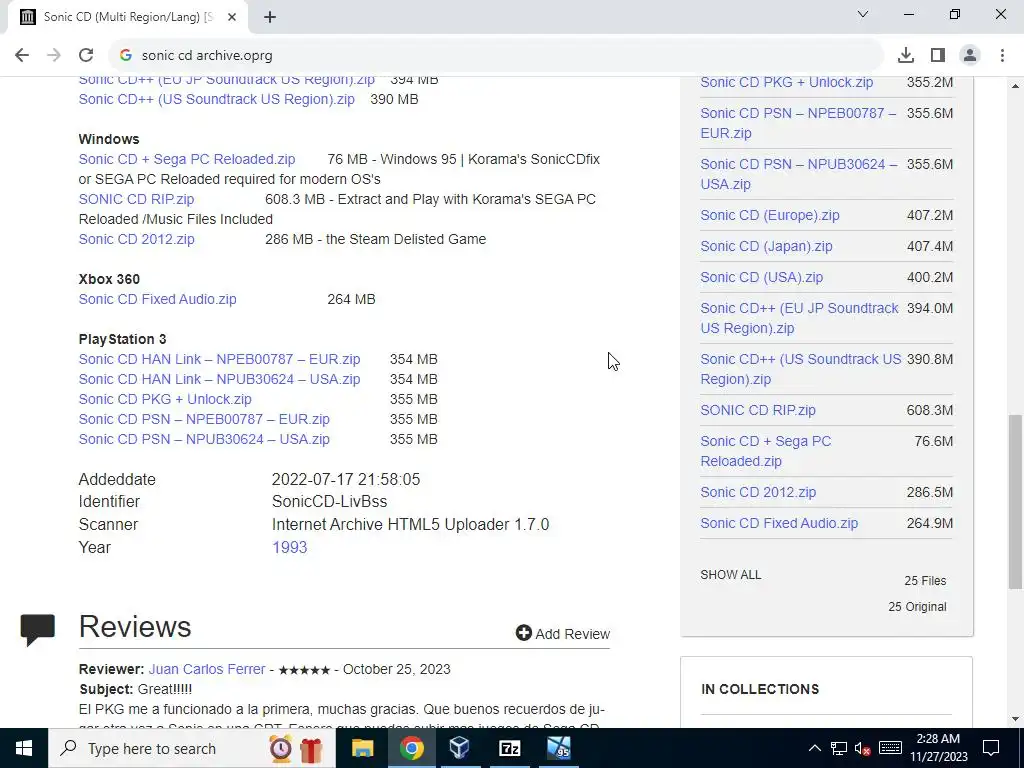The image size is (1024, 768).
Task: Click the browser forward arrow
Action: pos(54,55)
